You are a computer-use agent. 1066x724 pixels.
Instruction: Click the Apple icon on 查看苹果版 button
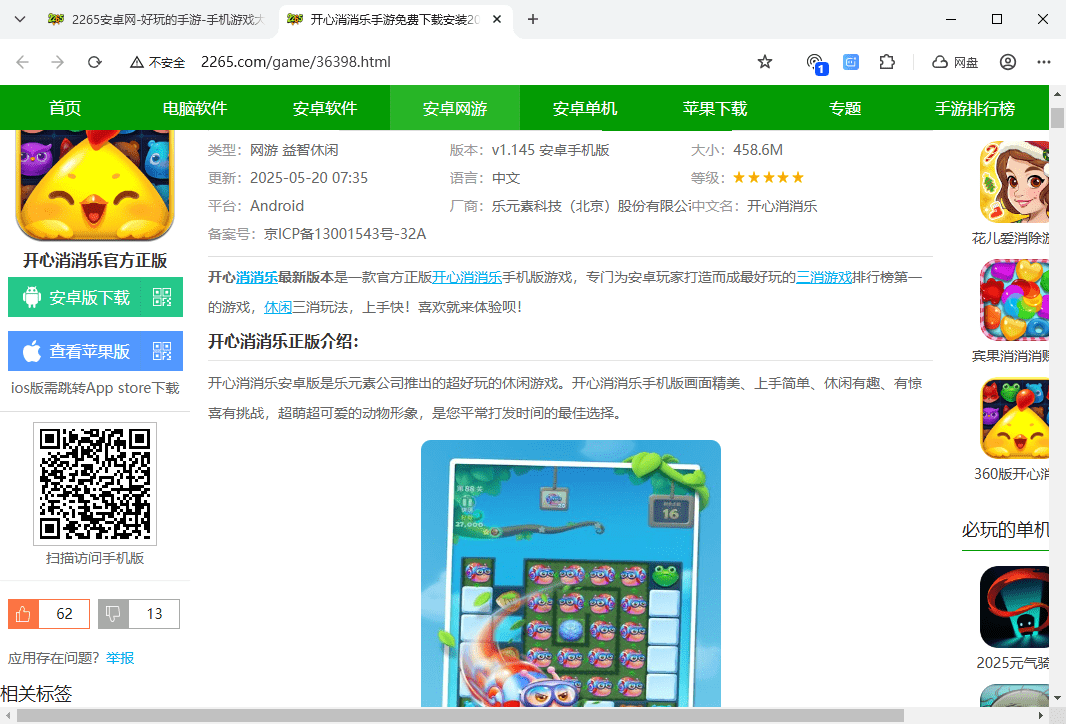tap(31, 351)
